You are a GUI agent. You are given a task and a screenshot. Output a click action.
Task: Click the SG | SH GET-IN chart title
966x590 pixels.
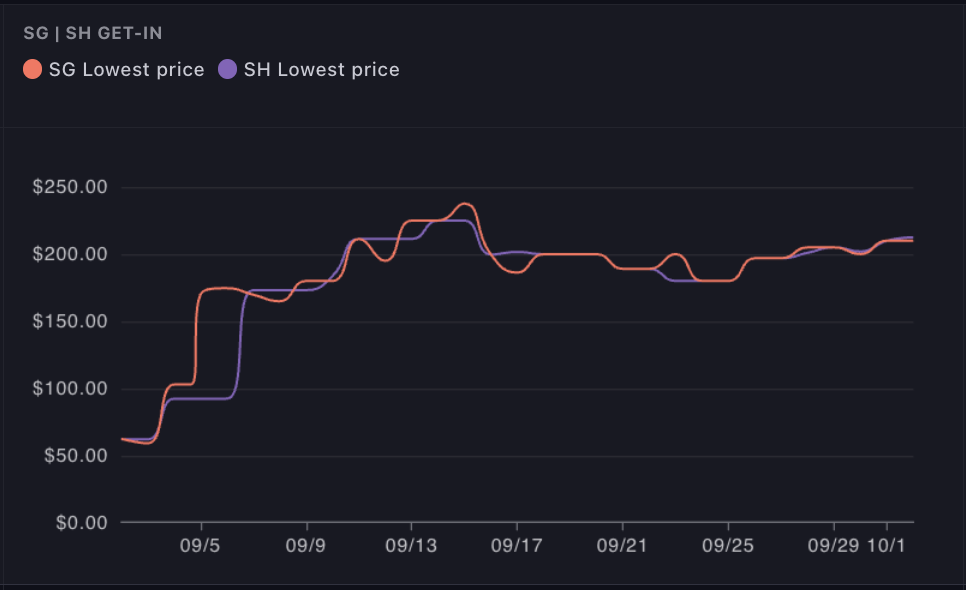[x=93, y=34]
